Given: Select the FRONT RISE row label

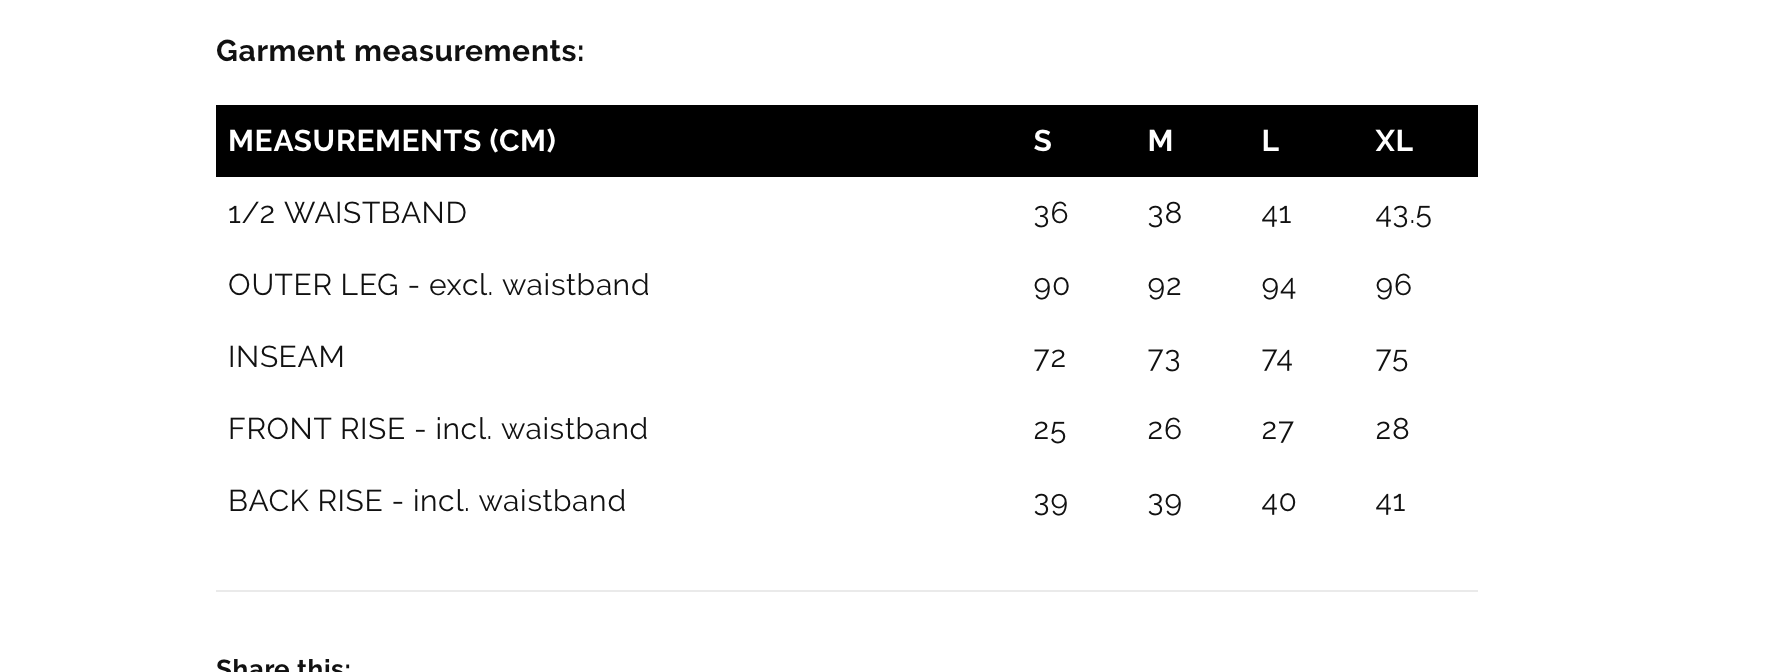Looking at the screenshot, I should pyautogui.click(x=438, y=429).
